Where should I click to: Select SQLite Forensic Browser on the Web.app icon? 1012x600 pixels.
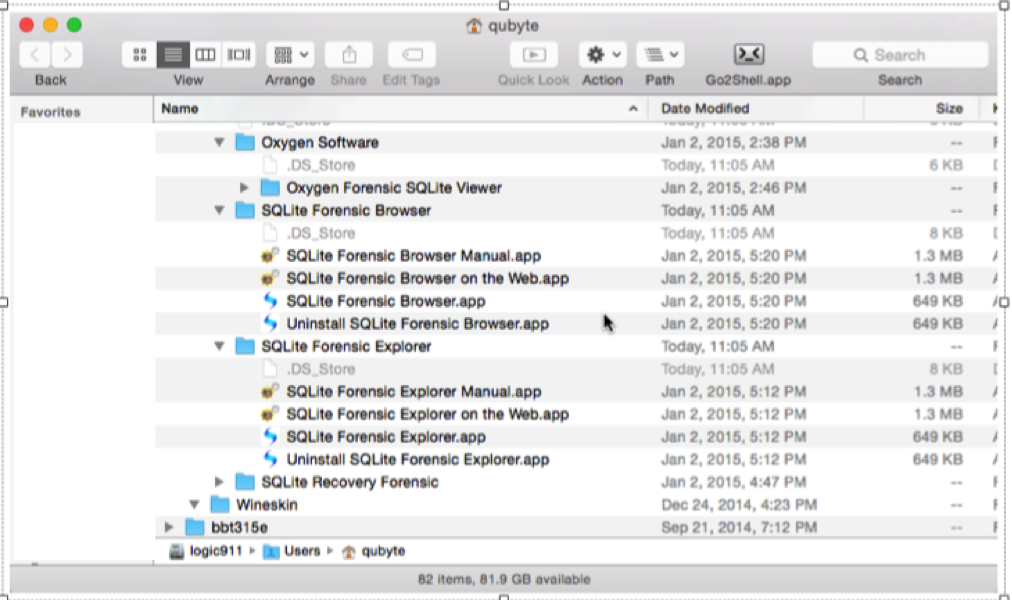pos(270,278)
